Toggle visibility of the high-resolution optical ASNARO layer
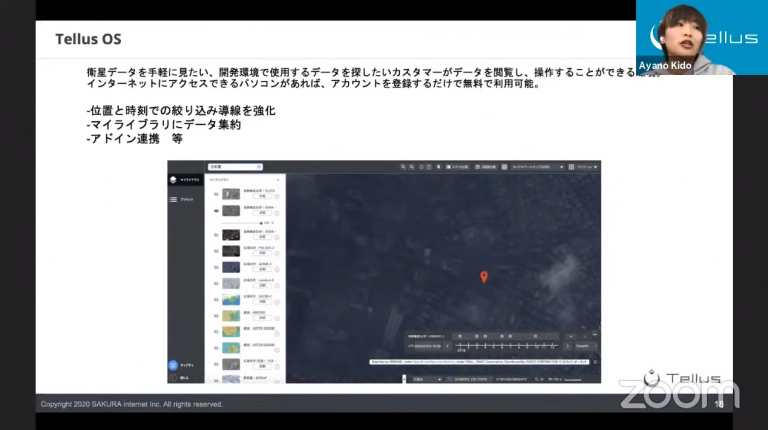The height and width of the screenshot is (430, 768). (x=216, y=211)
